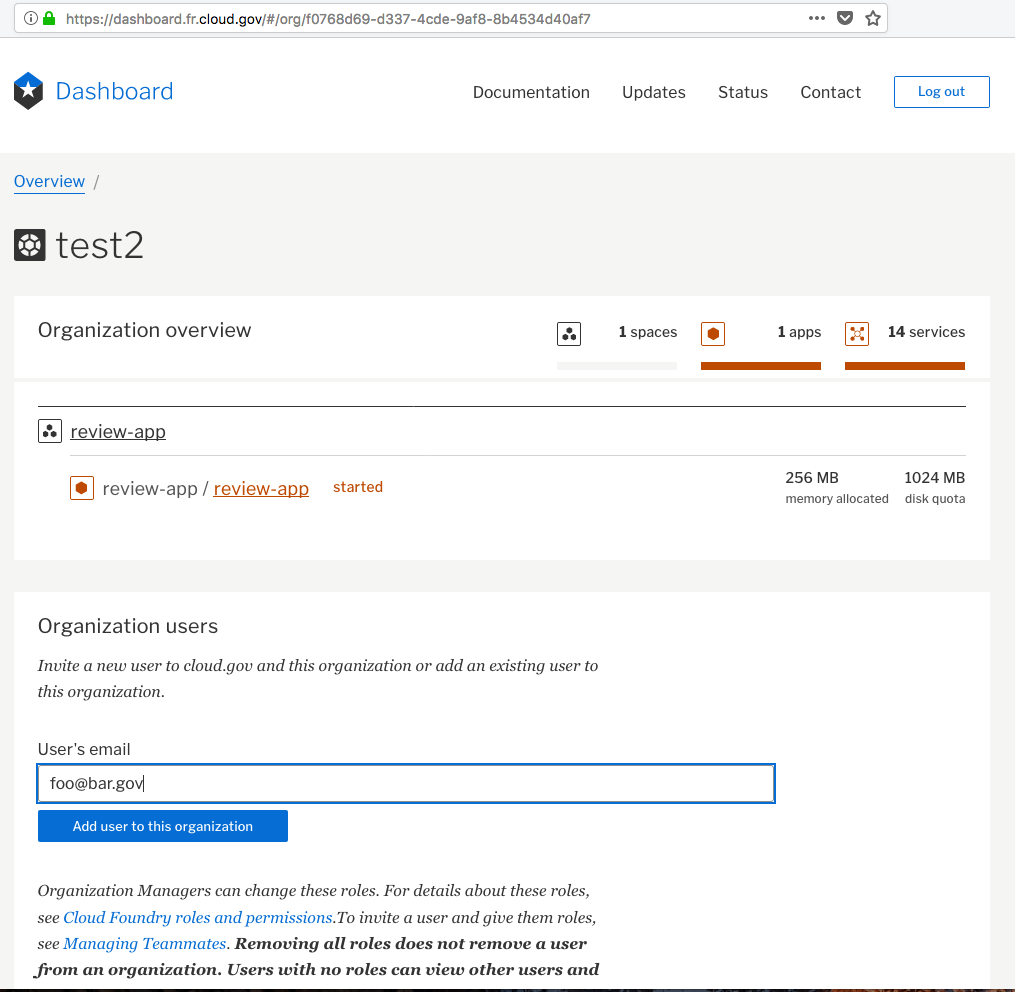Click the Log out button

[940, 91]
